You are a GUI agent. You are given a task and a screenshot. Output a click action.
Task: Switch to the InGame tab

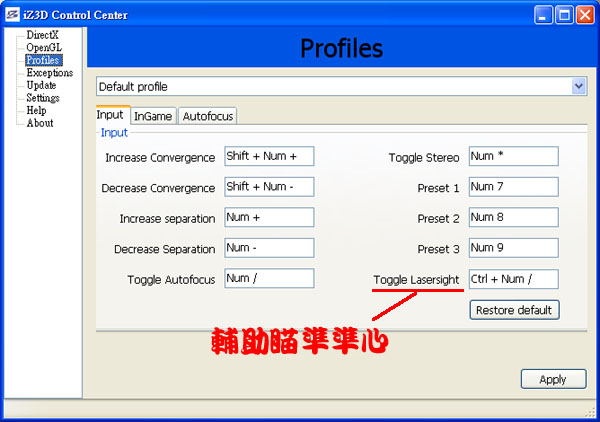153,116
